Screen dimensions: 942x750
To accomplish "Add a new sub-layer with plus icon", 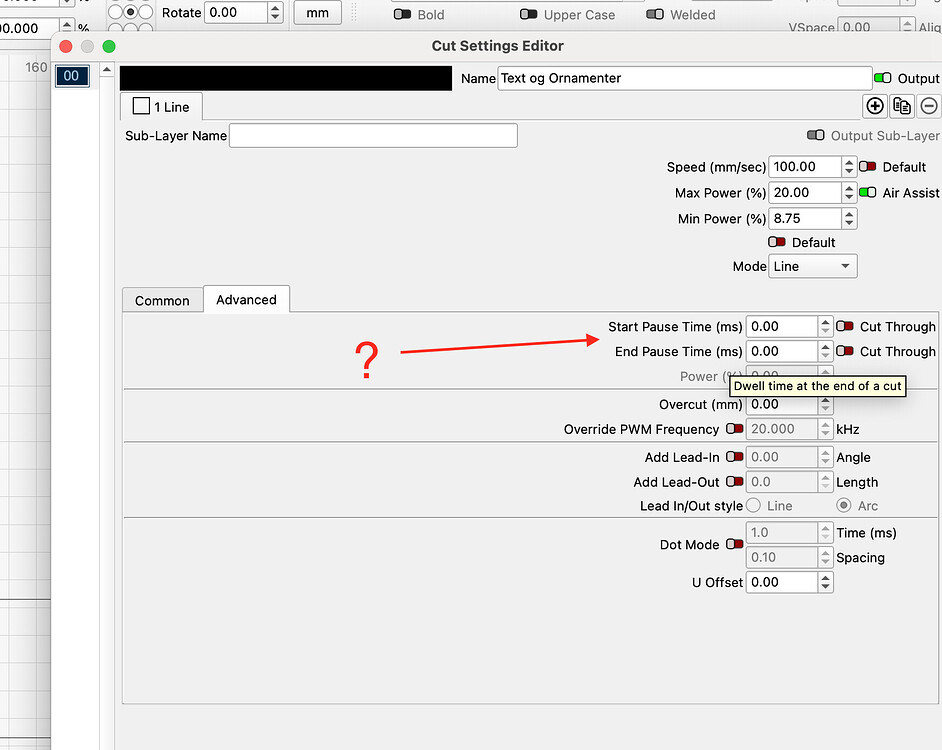I will click(875, 105).
